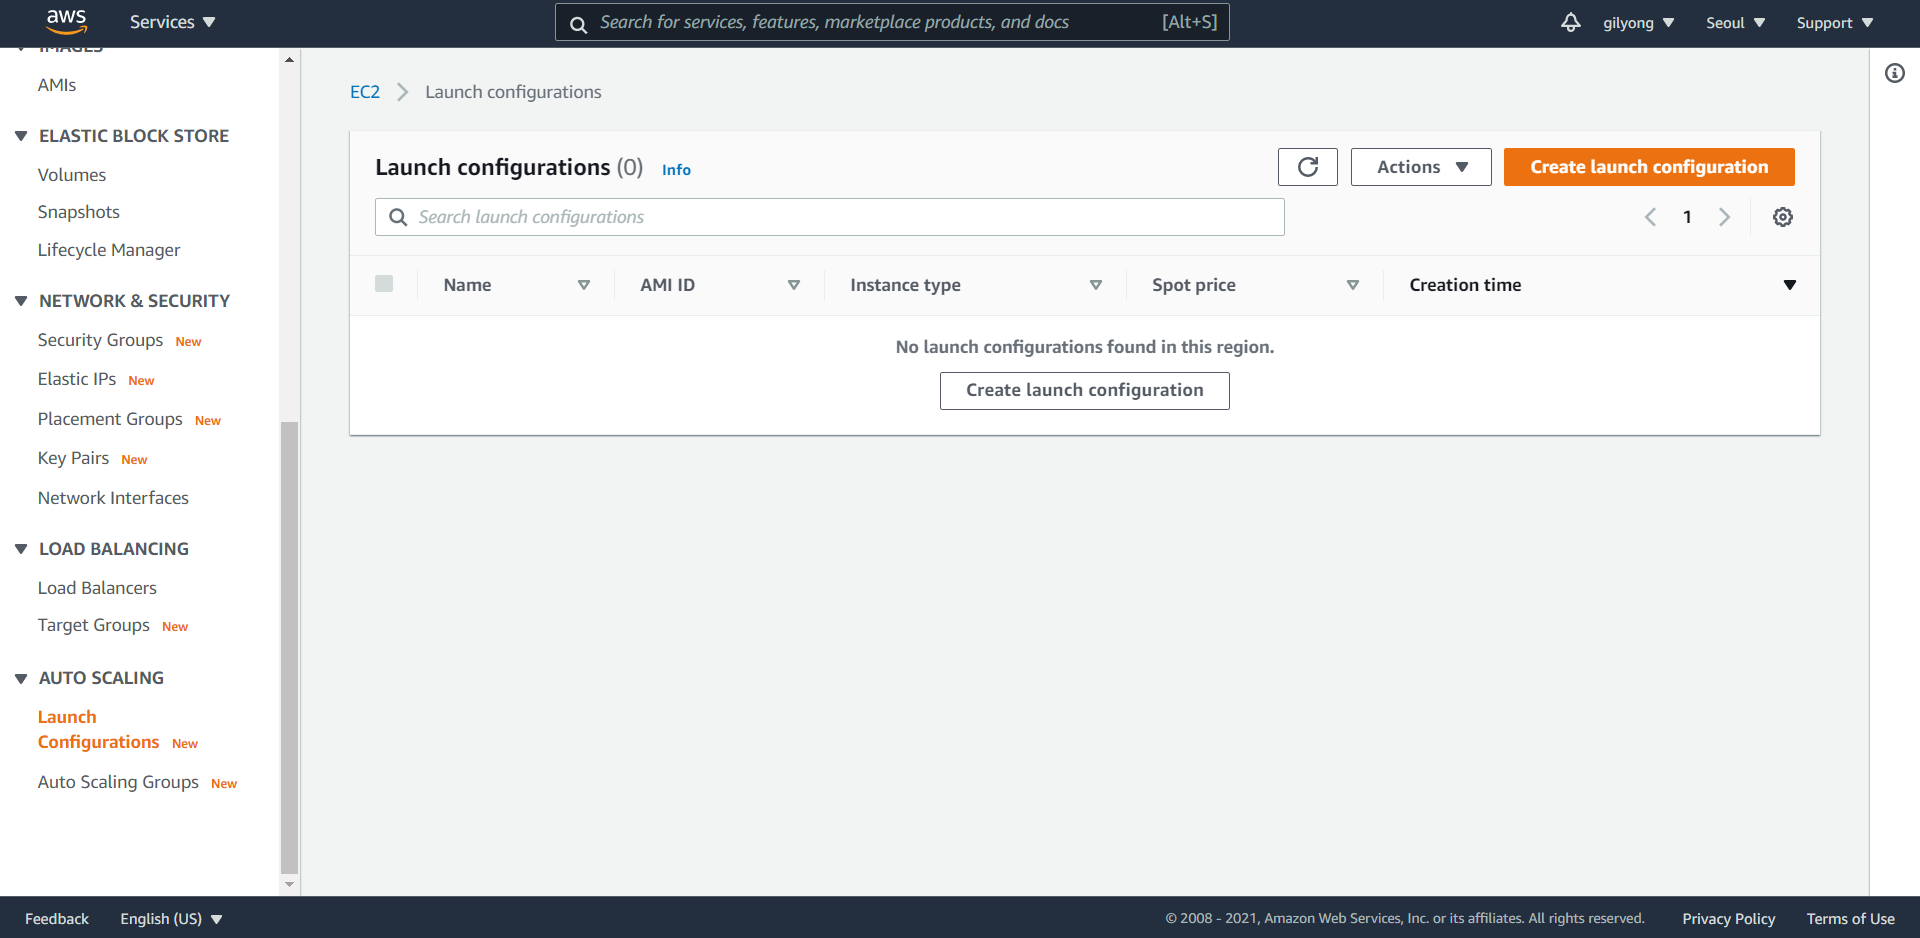
Task: Open the English (US) language selector
Action: point(171,919)
